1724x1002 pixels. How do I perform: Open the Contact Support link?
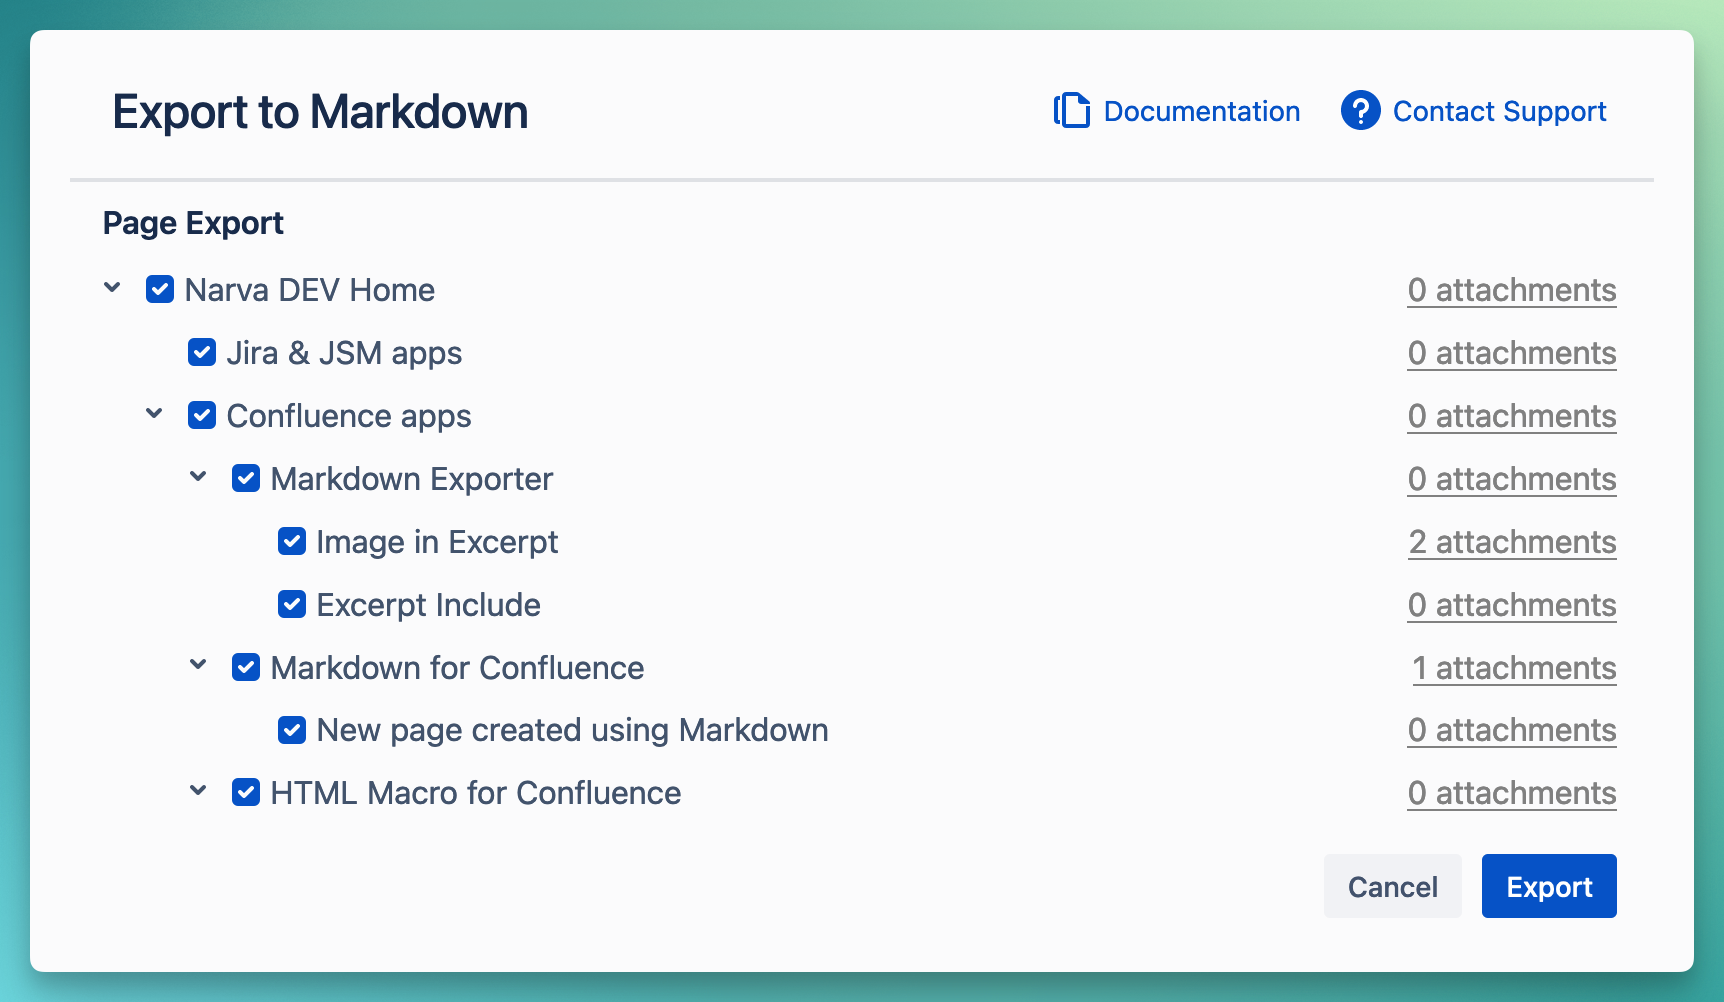tap(1499, 111)
